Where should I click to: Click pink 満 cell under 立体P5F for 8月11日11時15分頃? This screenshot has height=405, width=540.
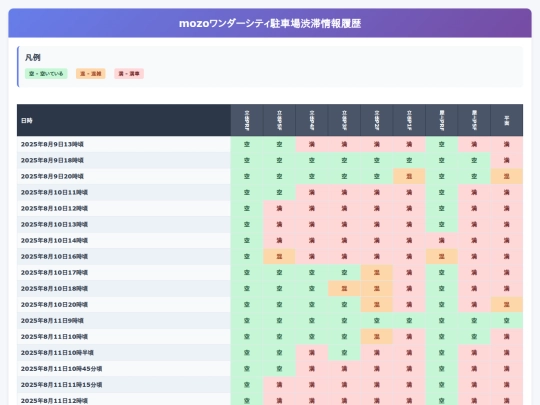pyautogui.click(x=279, y=385)
